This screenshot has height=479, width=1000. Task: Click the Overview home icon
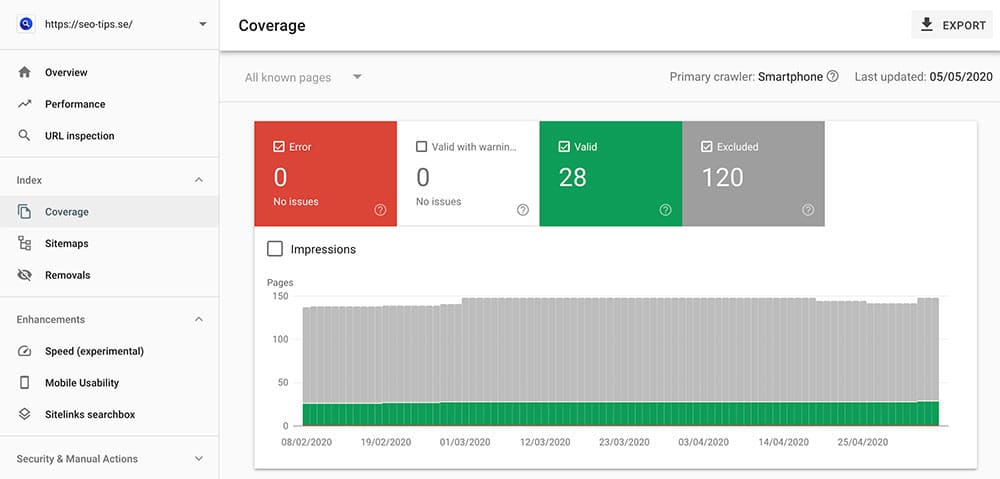coord(24,72)
